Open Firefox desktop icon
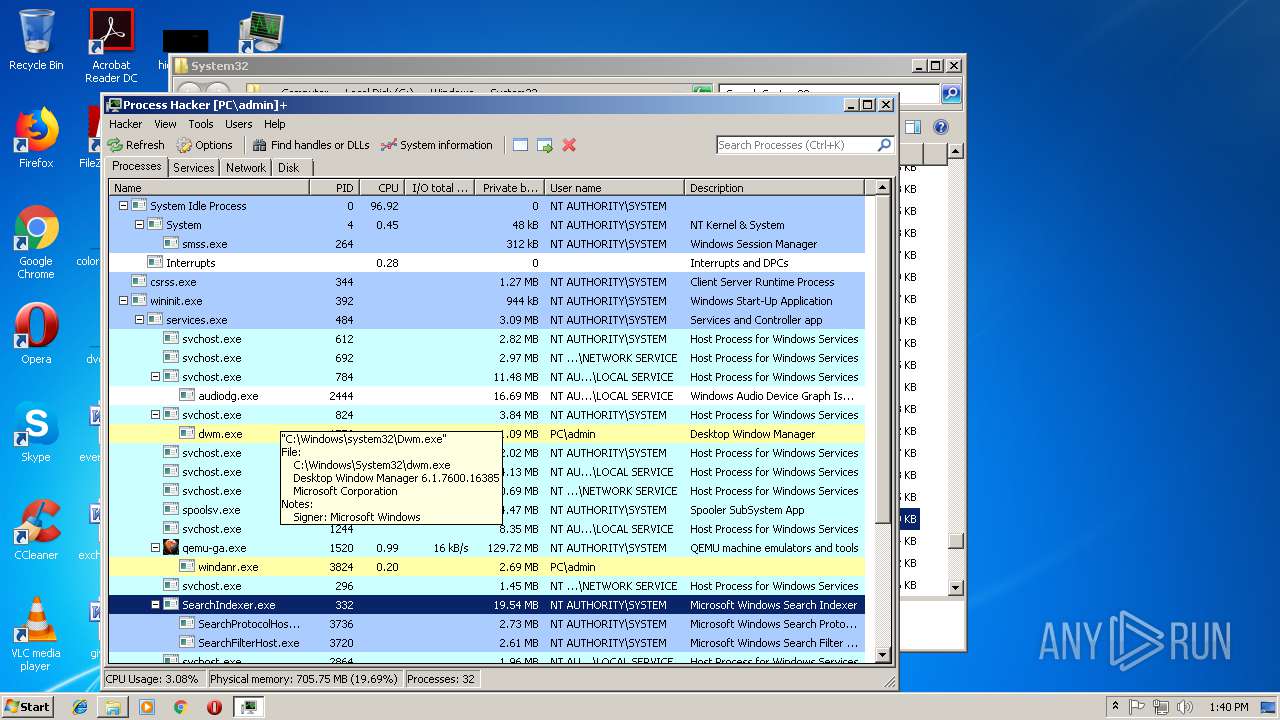Image resolution: width=1280 pixels, height=720 pixels. click(36, 138)
